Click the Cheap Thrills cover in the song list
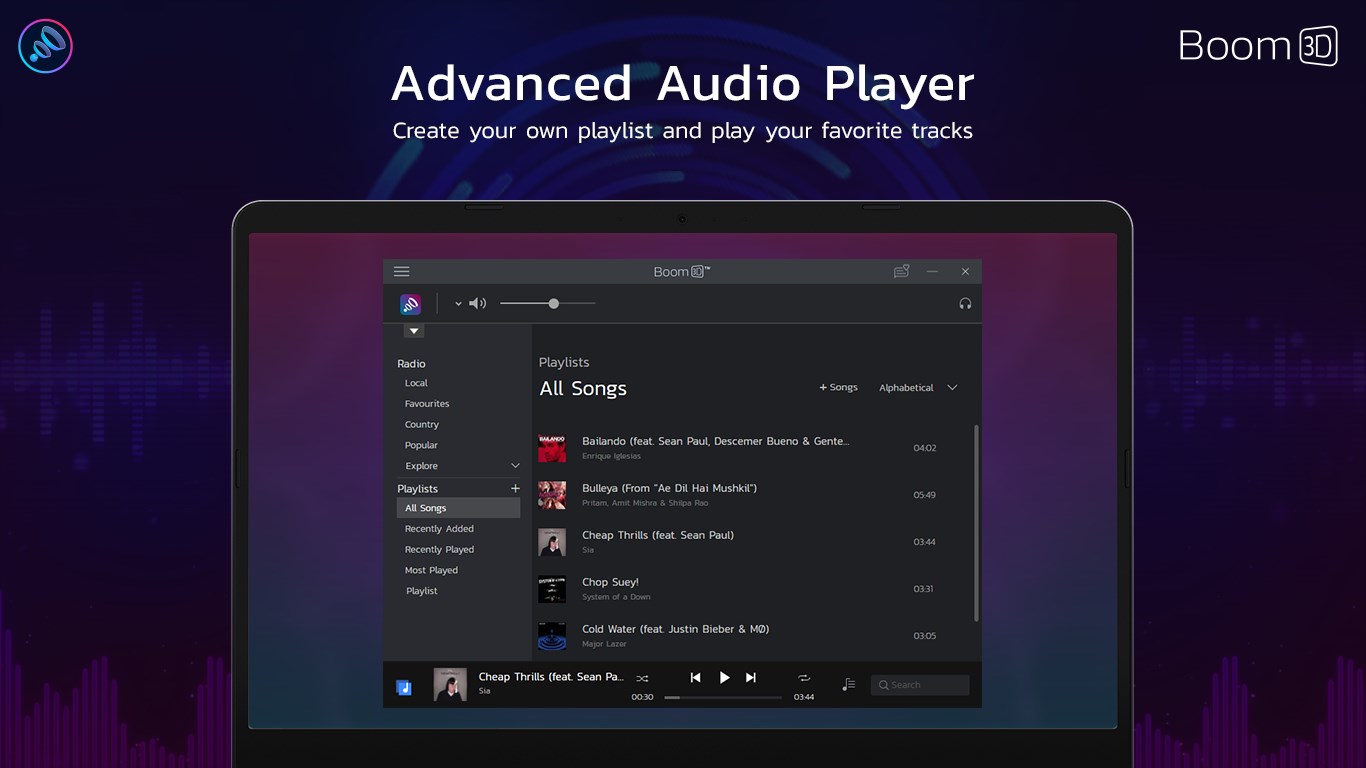This screenshot has height=768, width=1366. pyautogui.click(x=552, y=542)
